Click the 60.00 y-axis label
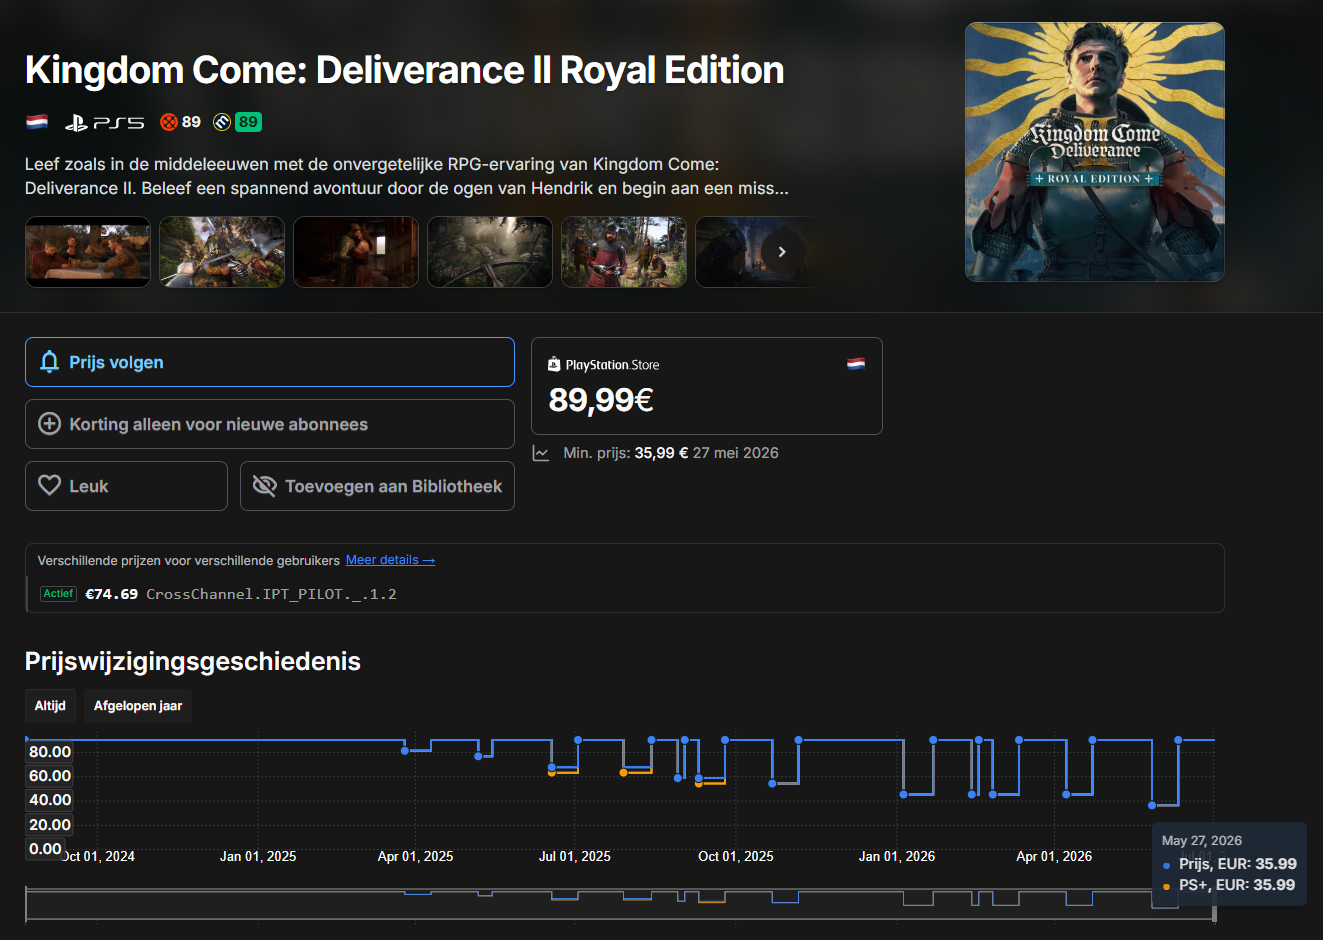This screenshot has height=940, width=1323. 50,776
